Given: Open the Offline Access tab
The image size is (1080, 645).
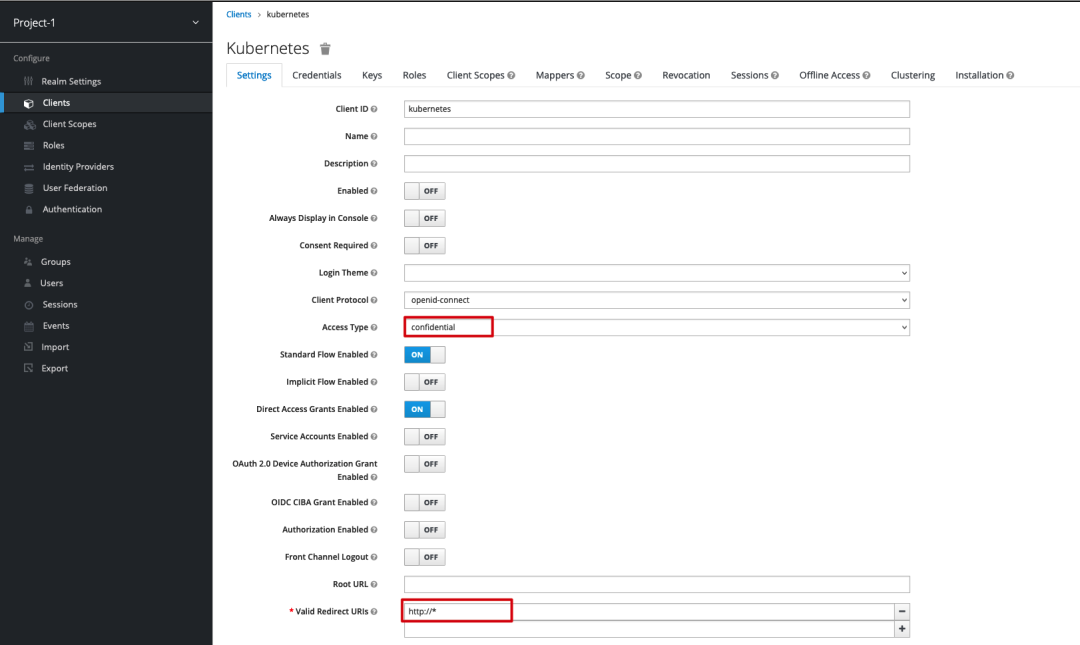Looking at the screenshot, I should tap(834, 75).
